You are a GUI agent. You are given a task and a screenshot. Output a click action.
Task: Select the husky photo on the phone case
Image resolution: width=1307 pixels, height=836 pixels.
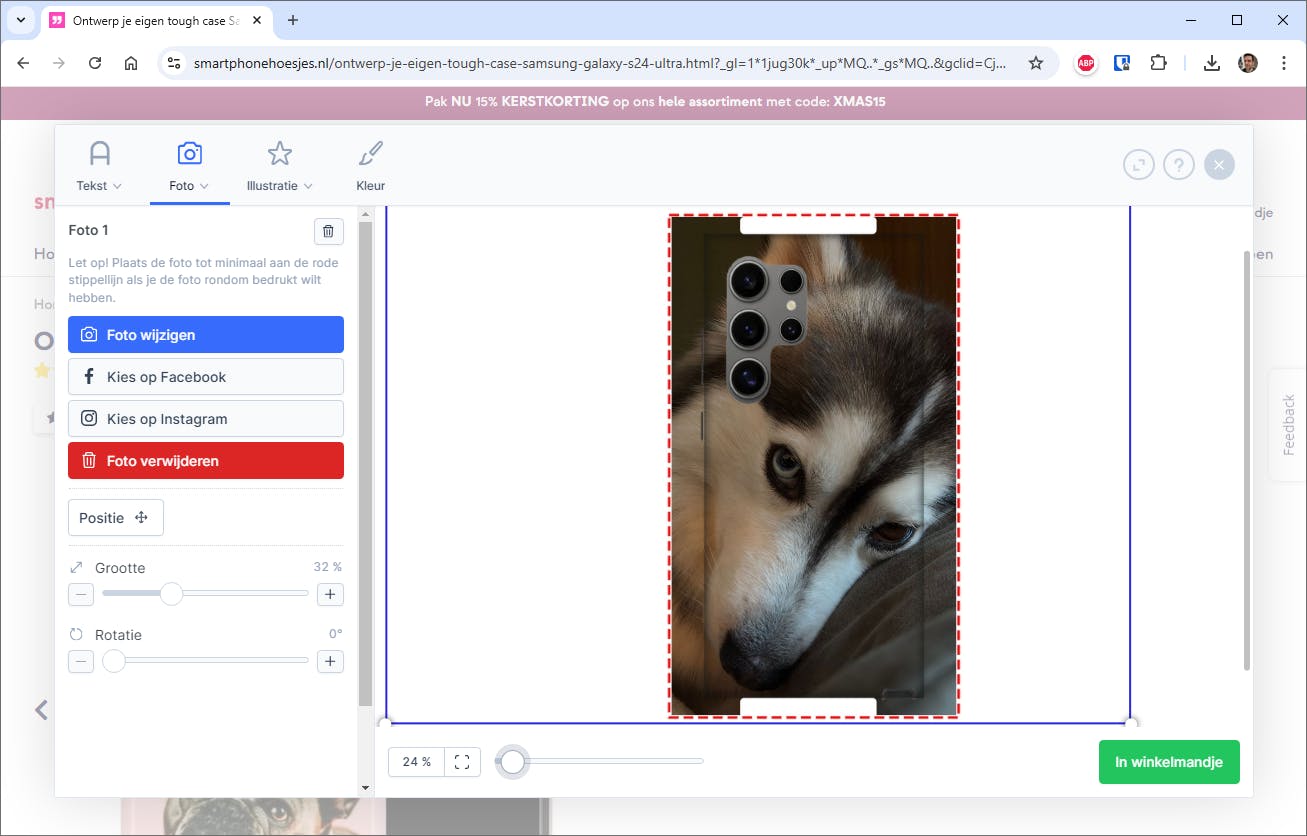click(x=813, y=466)
